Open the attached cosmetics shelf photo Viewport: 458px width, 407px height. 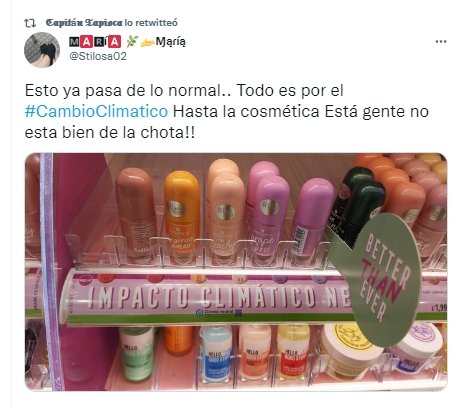point(236,272)
